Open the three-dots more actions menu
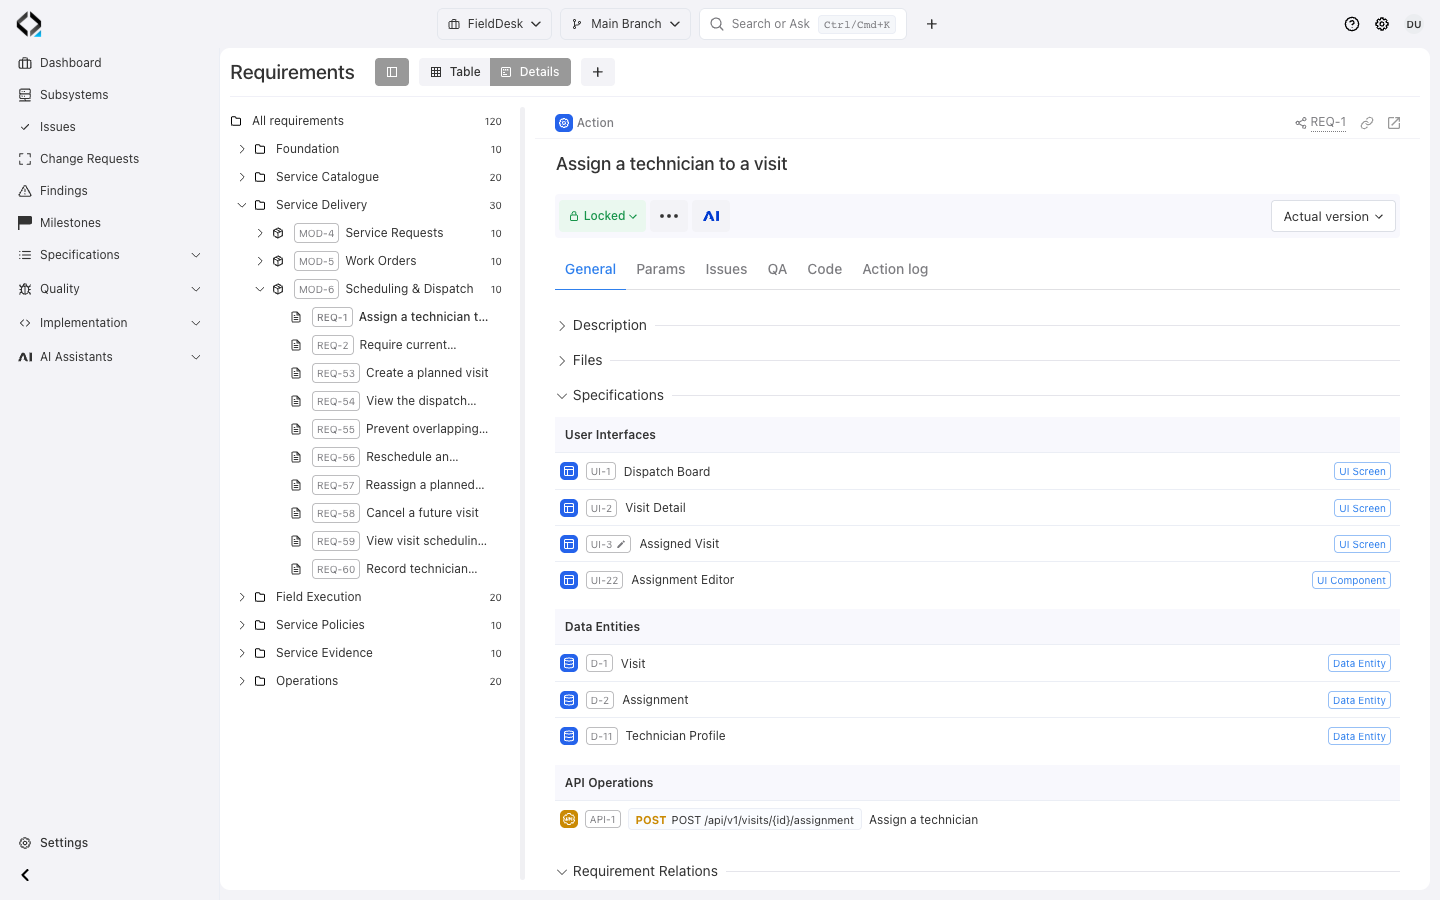Viewport: 1440px width, 900px height. point(669,216)
